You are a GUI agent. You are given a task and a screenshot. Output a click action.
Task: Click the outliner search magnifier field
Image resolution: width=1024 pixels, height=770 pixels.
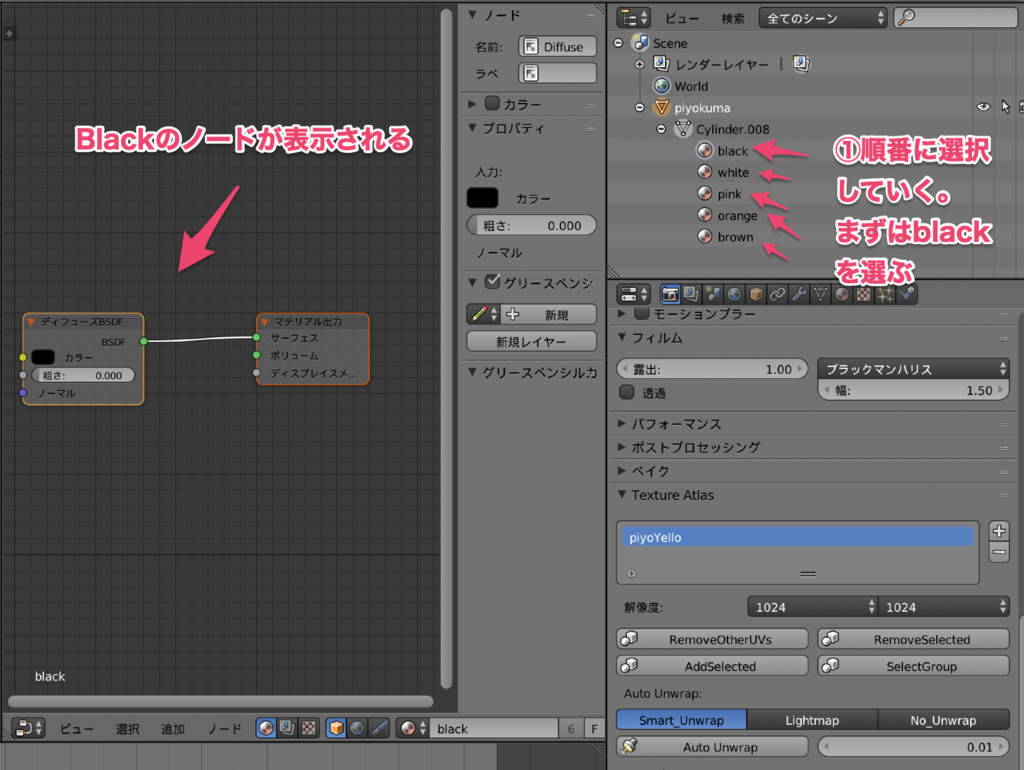955,18
